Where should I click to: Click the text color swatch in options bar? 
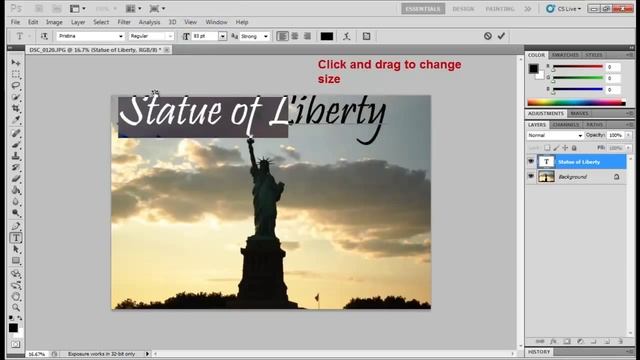pyautogui.click(x=327, y=36)
